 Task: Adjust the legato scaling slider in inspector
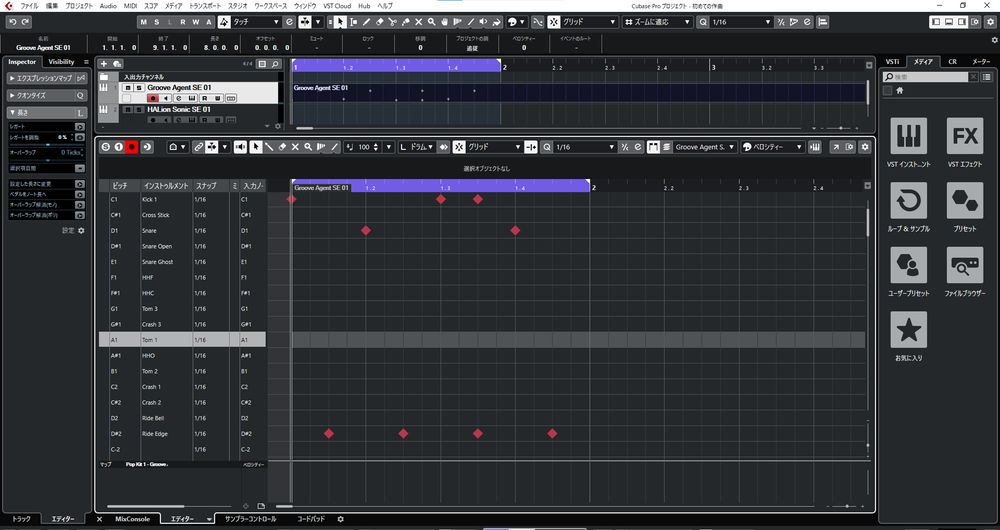point(47,144)
